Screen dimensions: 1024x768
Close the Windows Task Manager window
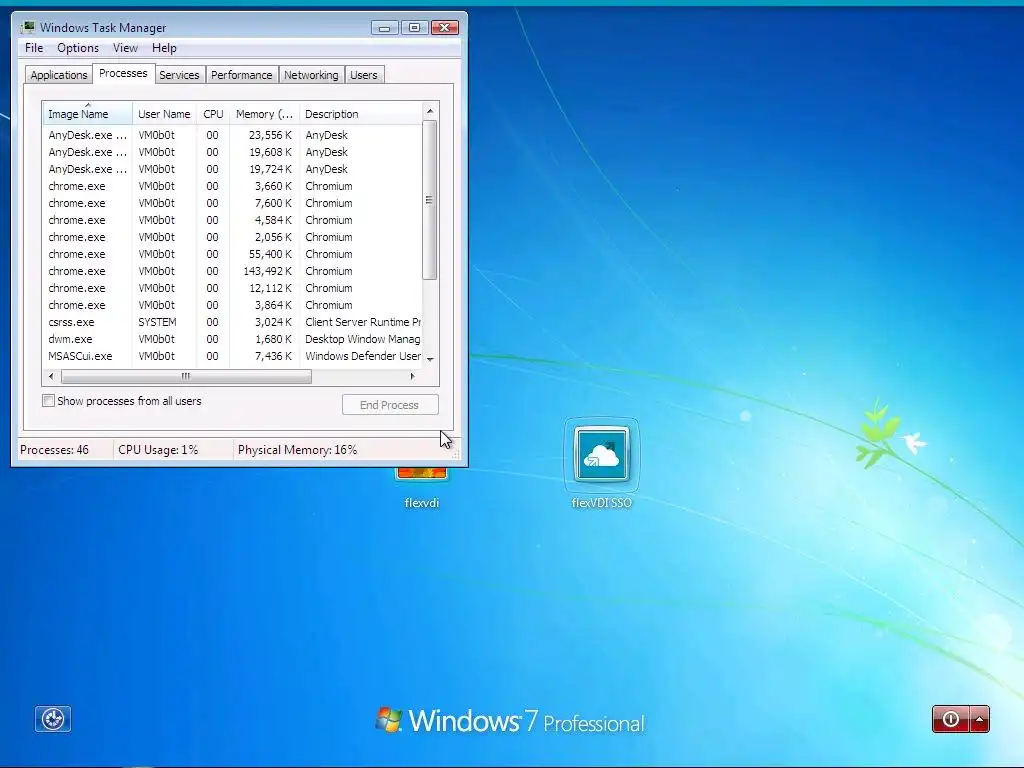tap(444, 27)
